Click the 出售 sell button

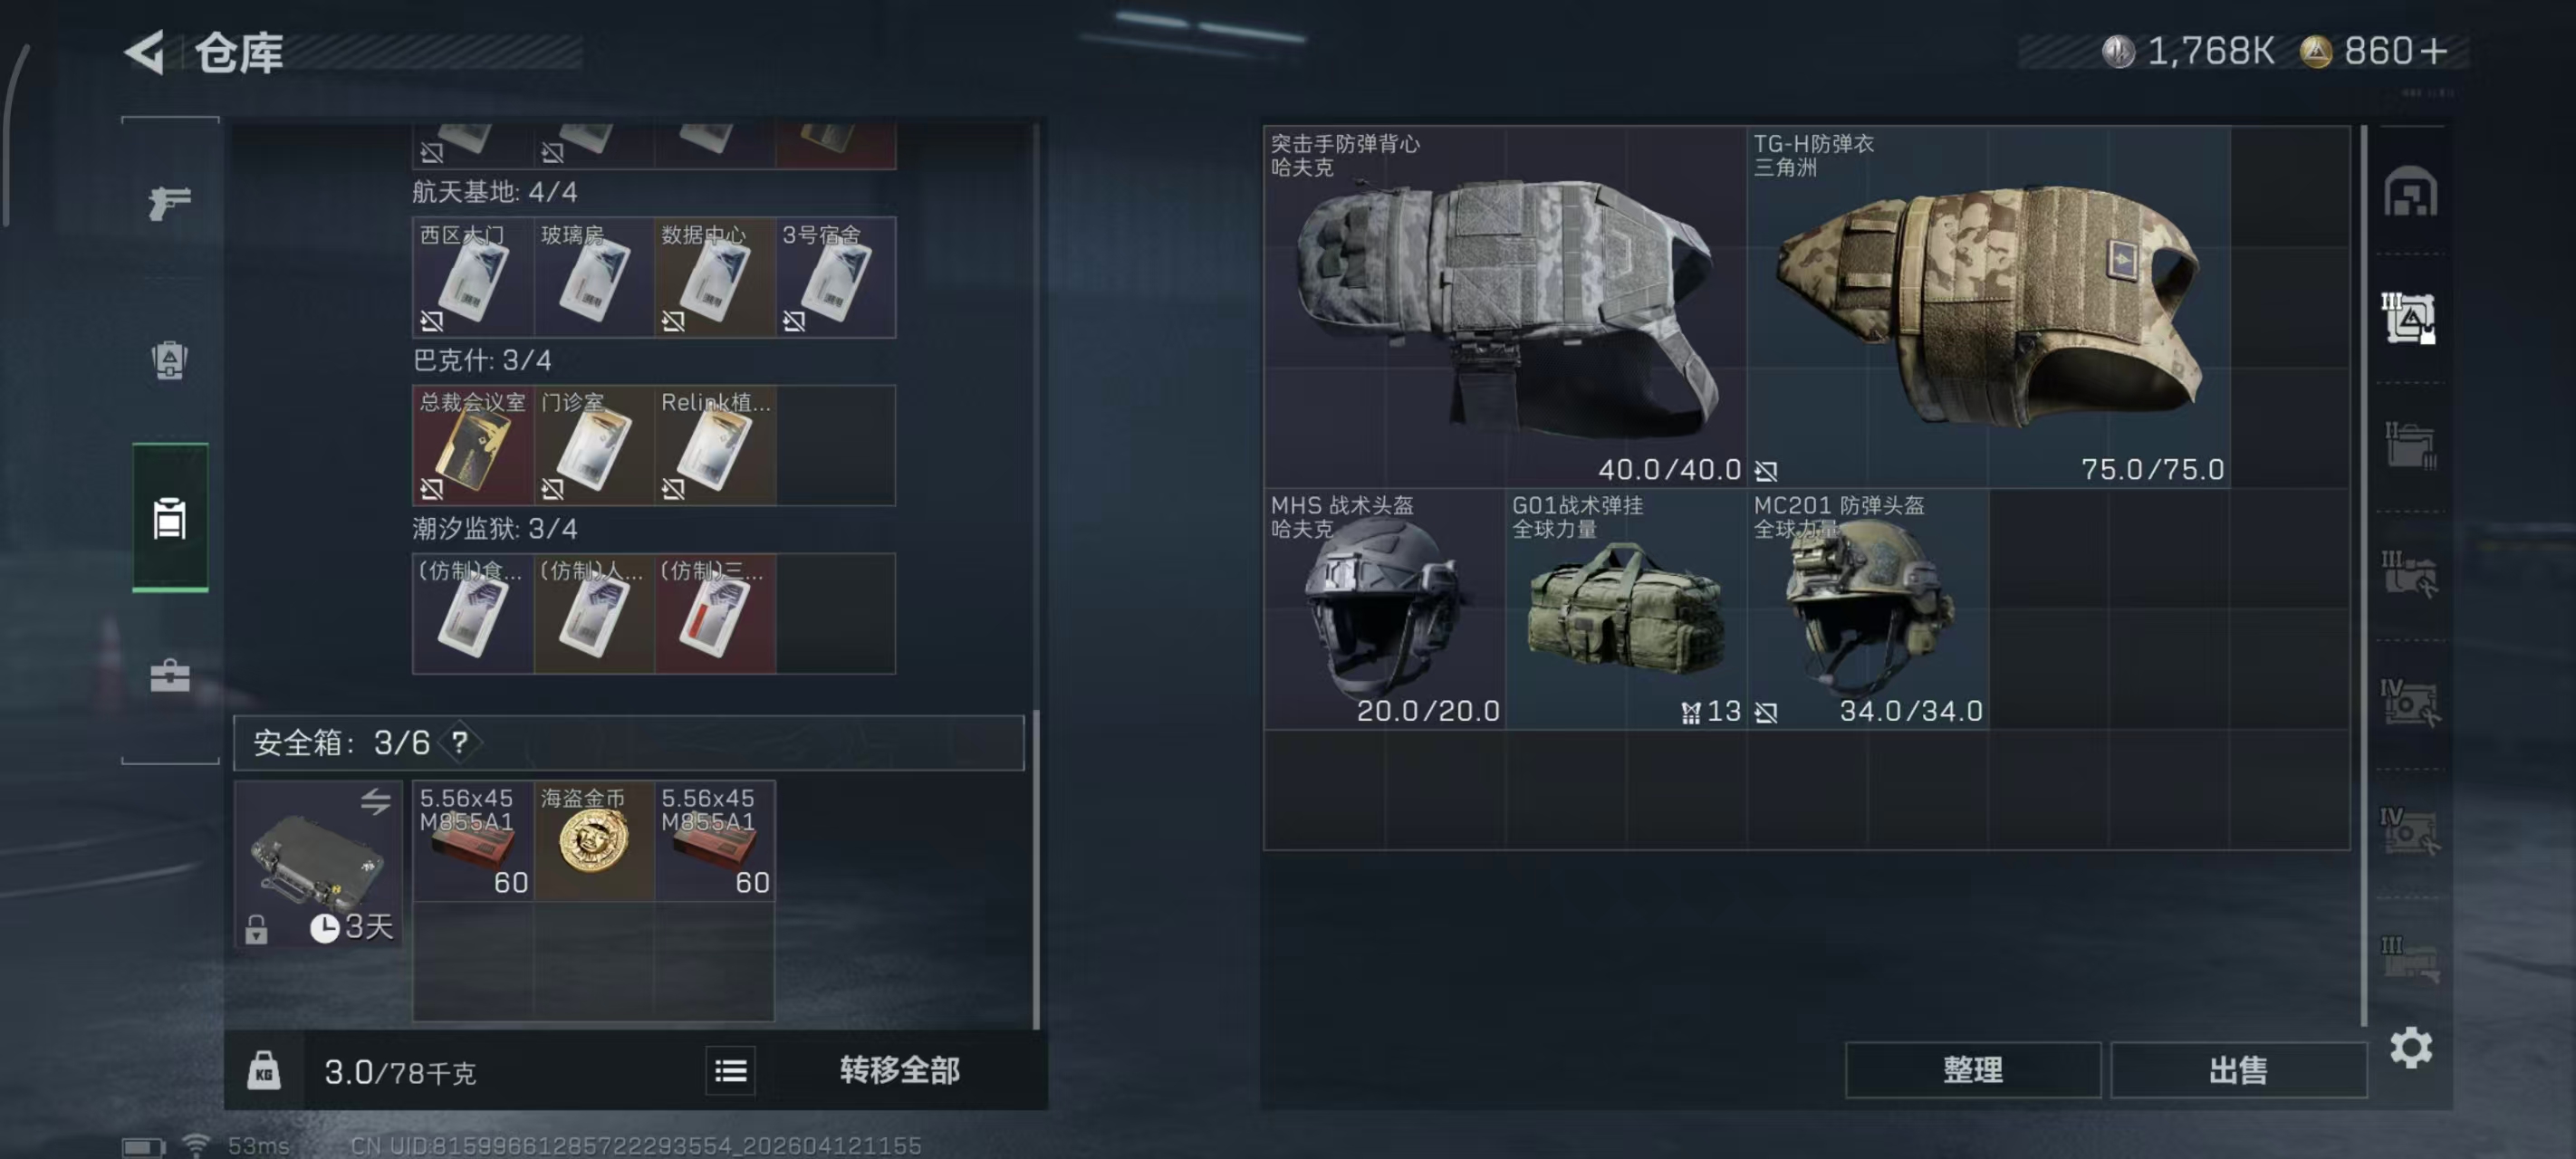(x=2238, y=1070)
